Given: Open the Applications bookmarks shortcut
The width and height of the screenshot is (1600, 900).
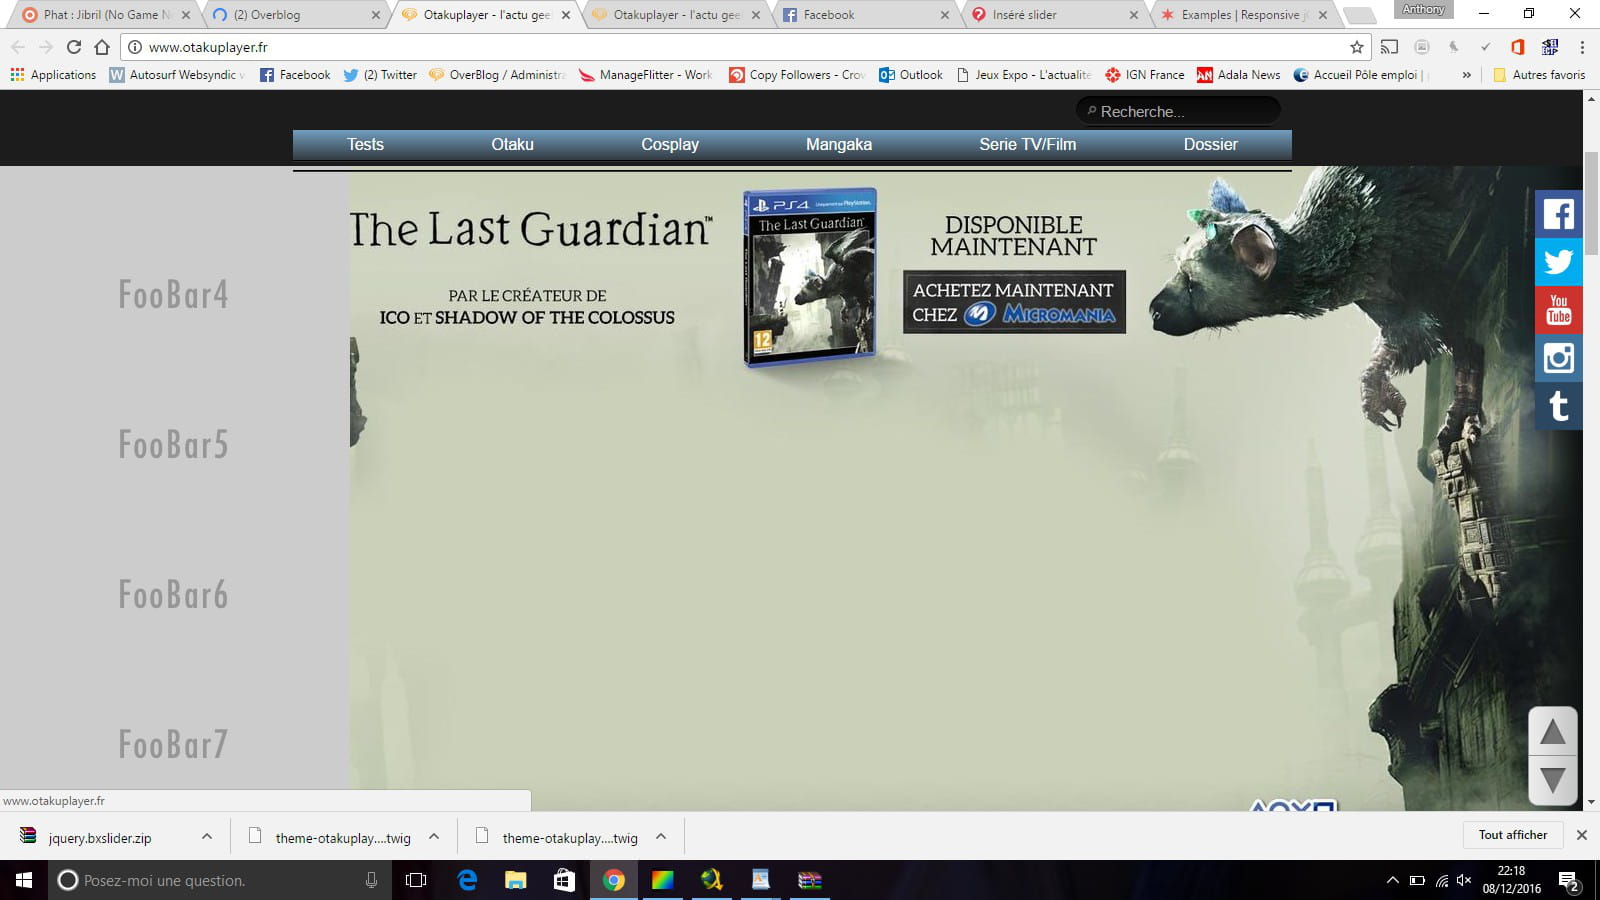Looking at the screenshot, I should [53, 75].
